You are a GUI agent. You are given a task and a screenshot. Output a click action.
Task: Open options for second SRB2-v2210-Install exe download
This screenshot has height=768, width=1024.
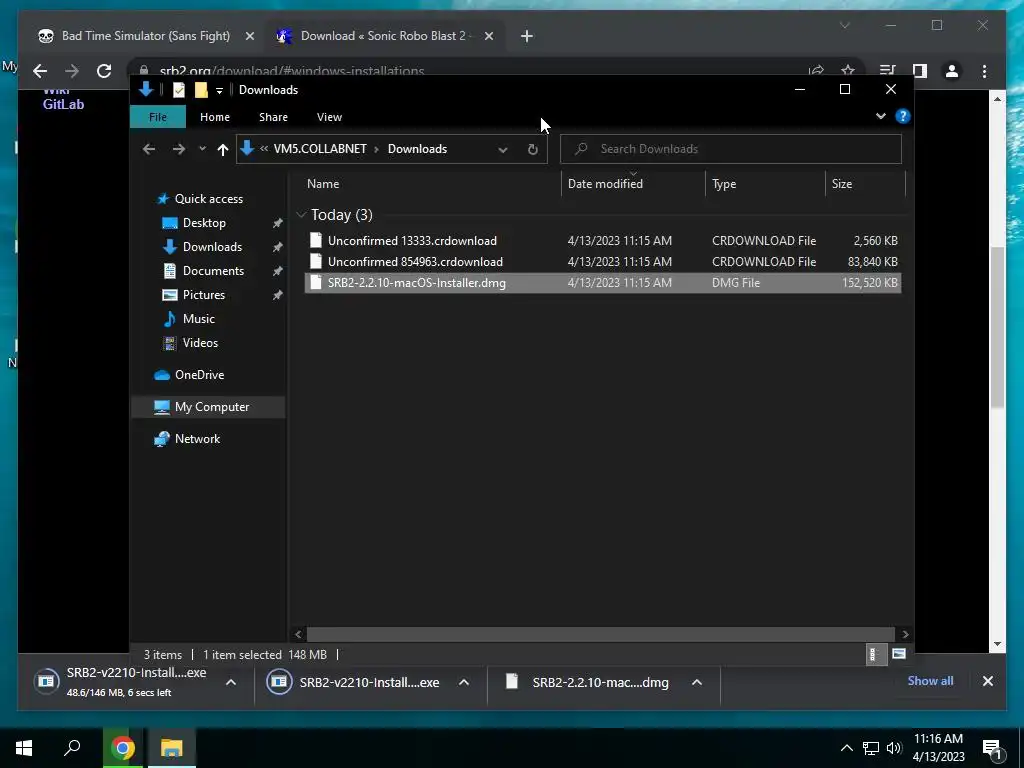coord(464,682)
